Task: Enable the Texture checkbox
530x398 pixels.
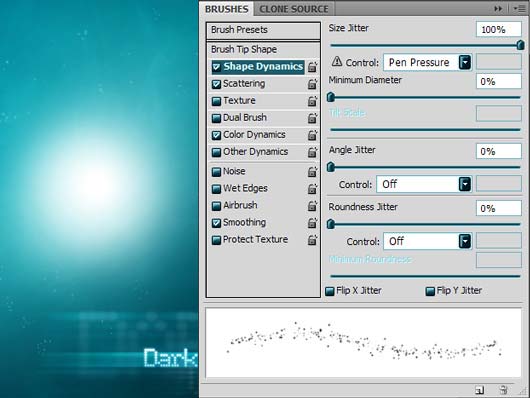Action: tap(216, 101)
